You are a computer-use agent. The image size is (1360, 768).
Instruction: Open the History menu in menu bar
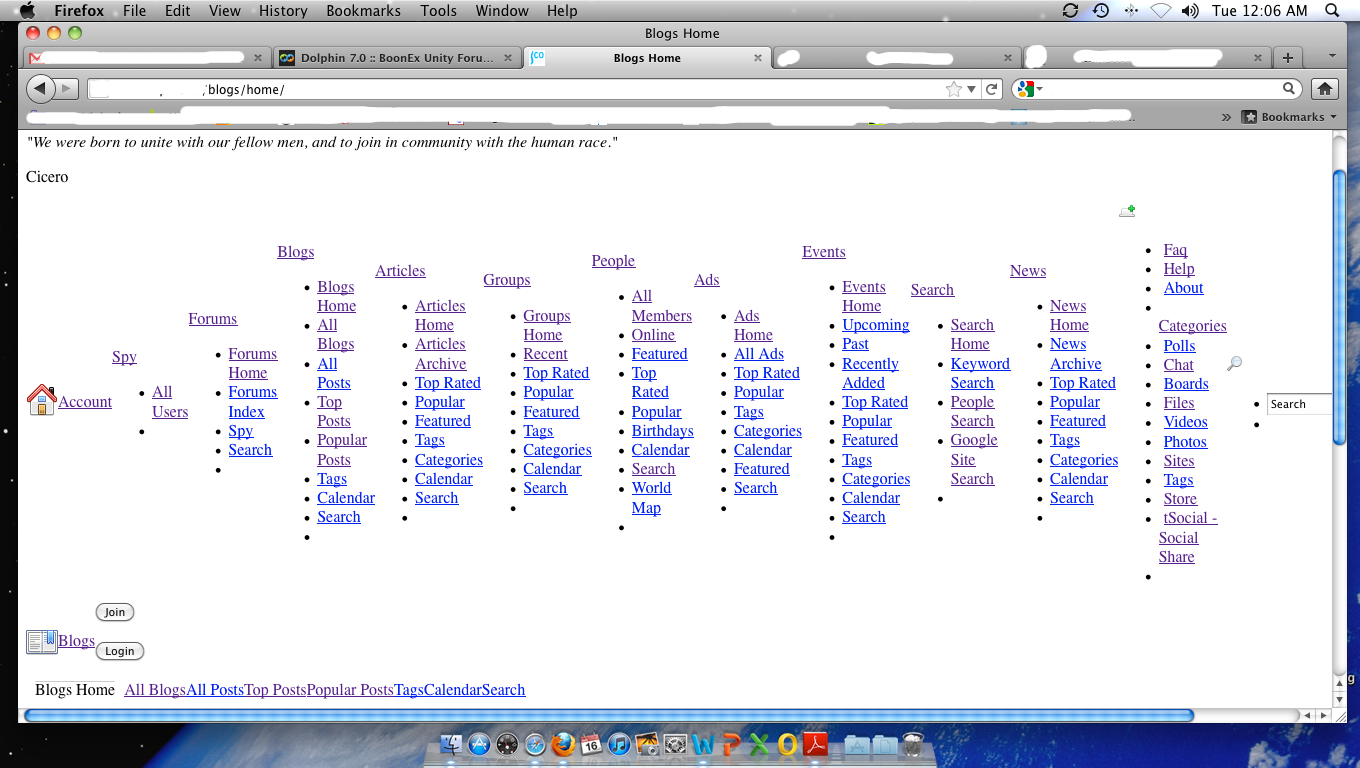(283, 11)
